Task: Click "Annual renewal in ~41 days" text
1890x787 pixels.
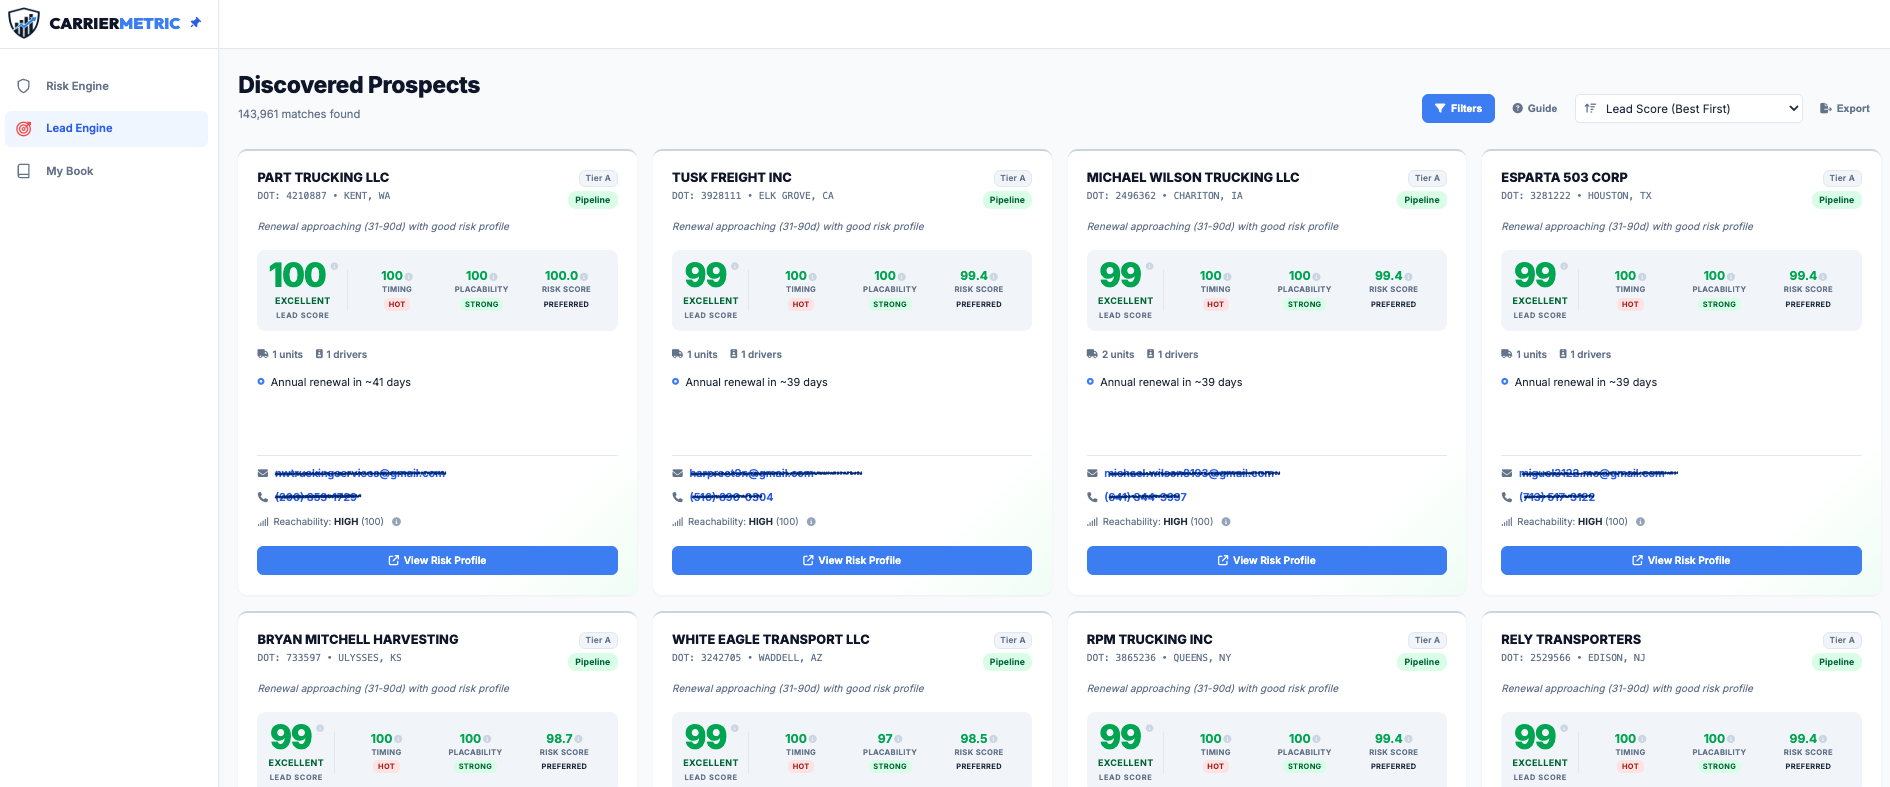Action: (x=341, y=382)
